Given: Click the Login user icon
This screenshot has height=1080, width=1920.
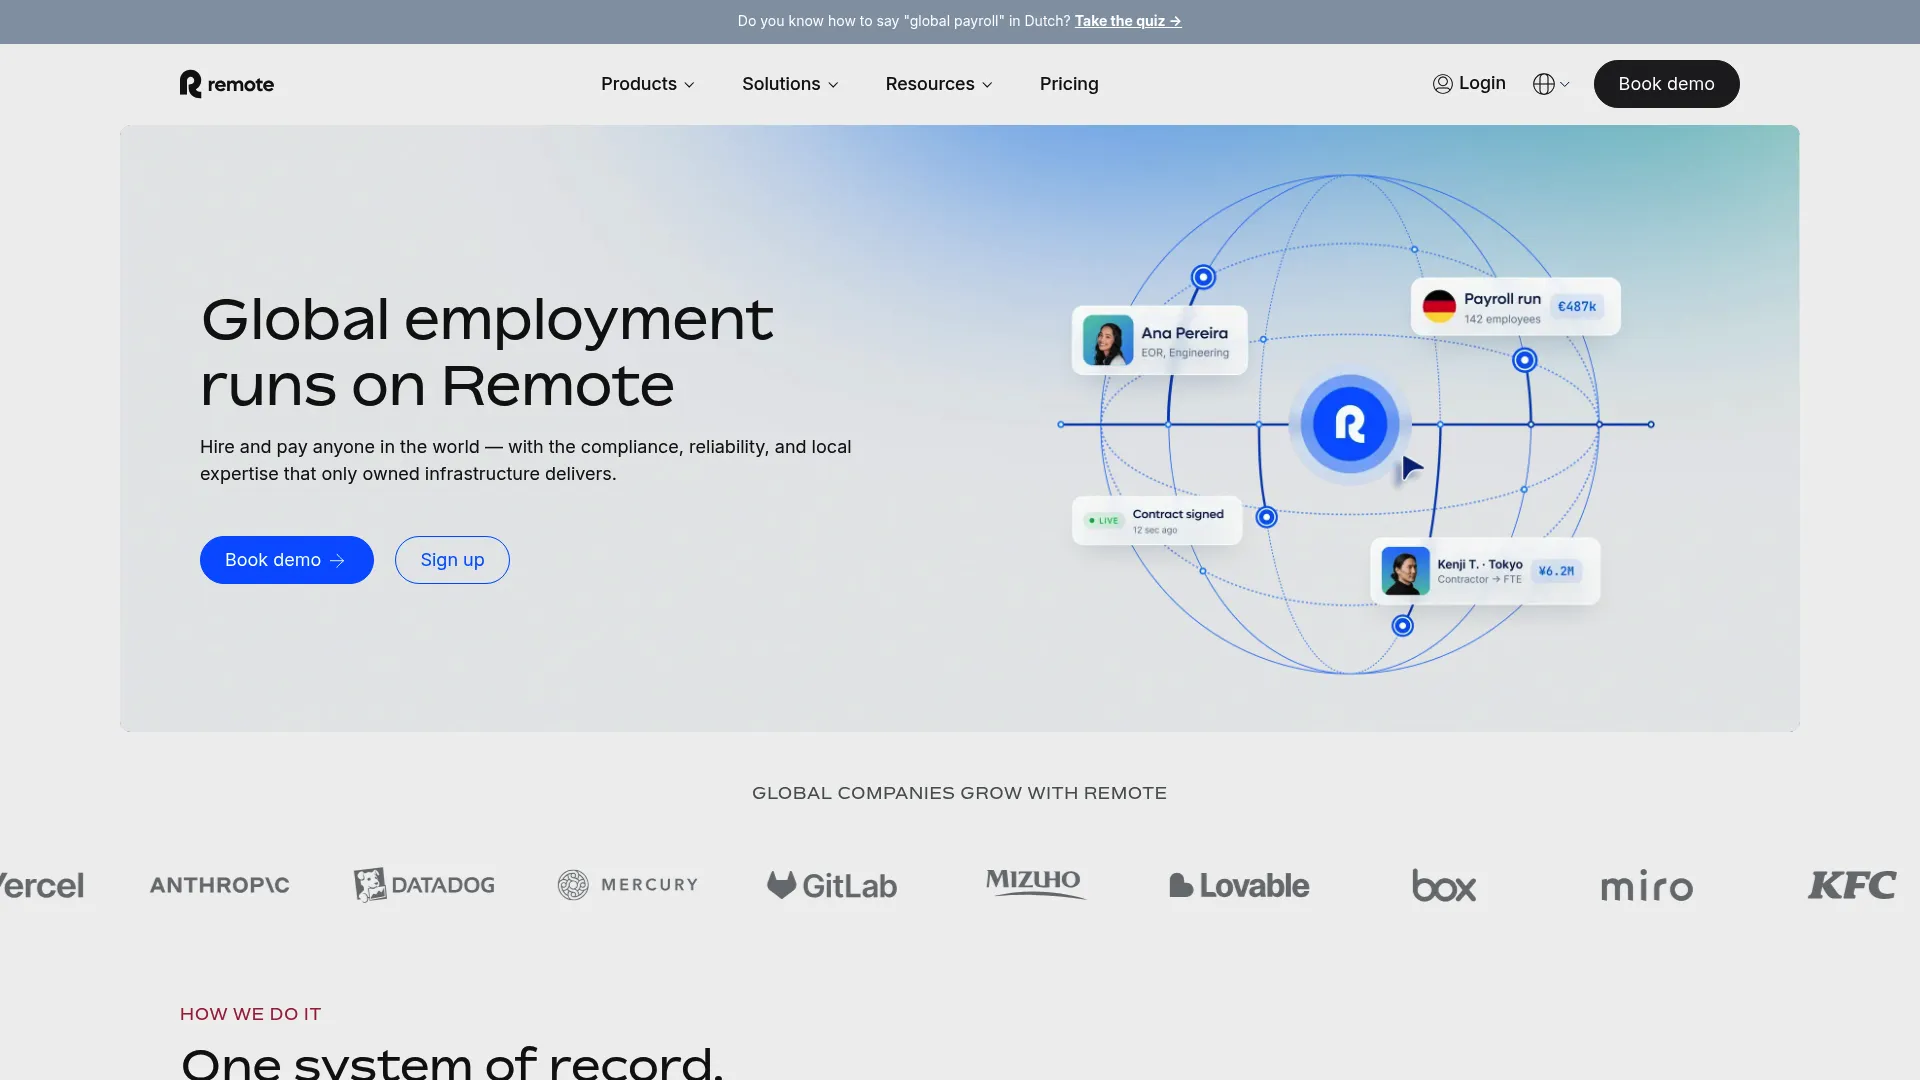Looking at the screenshot, I should pos(1442,84).
